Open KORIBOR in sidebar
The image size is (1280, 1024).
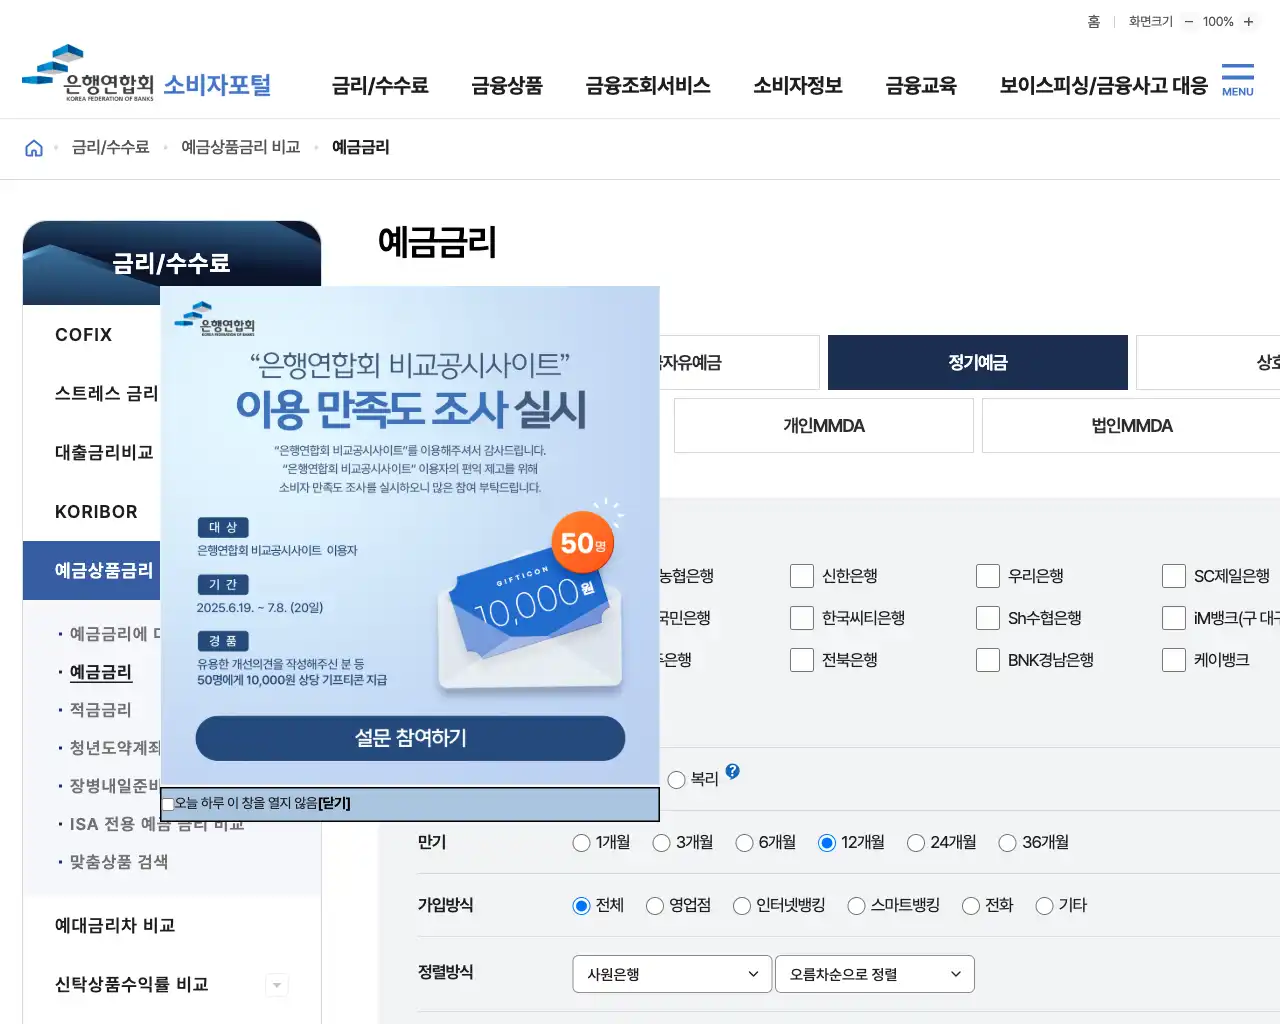click(x=96, y=512)
